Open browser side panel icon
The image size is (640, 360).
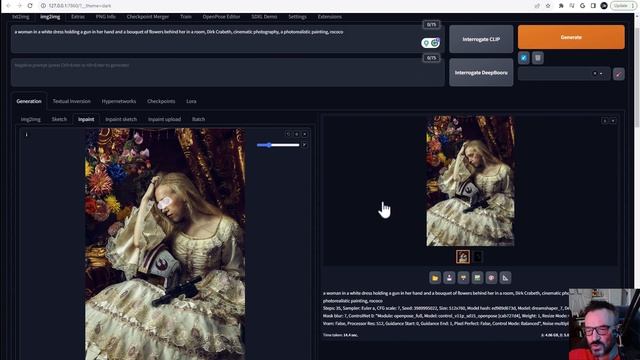(x=593, y=6)
